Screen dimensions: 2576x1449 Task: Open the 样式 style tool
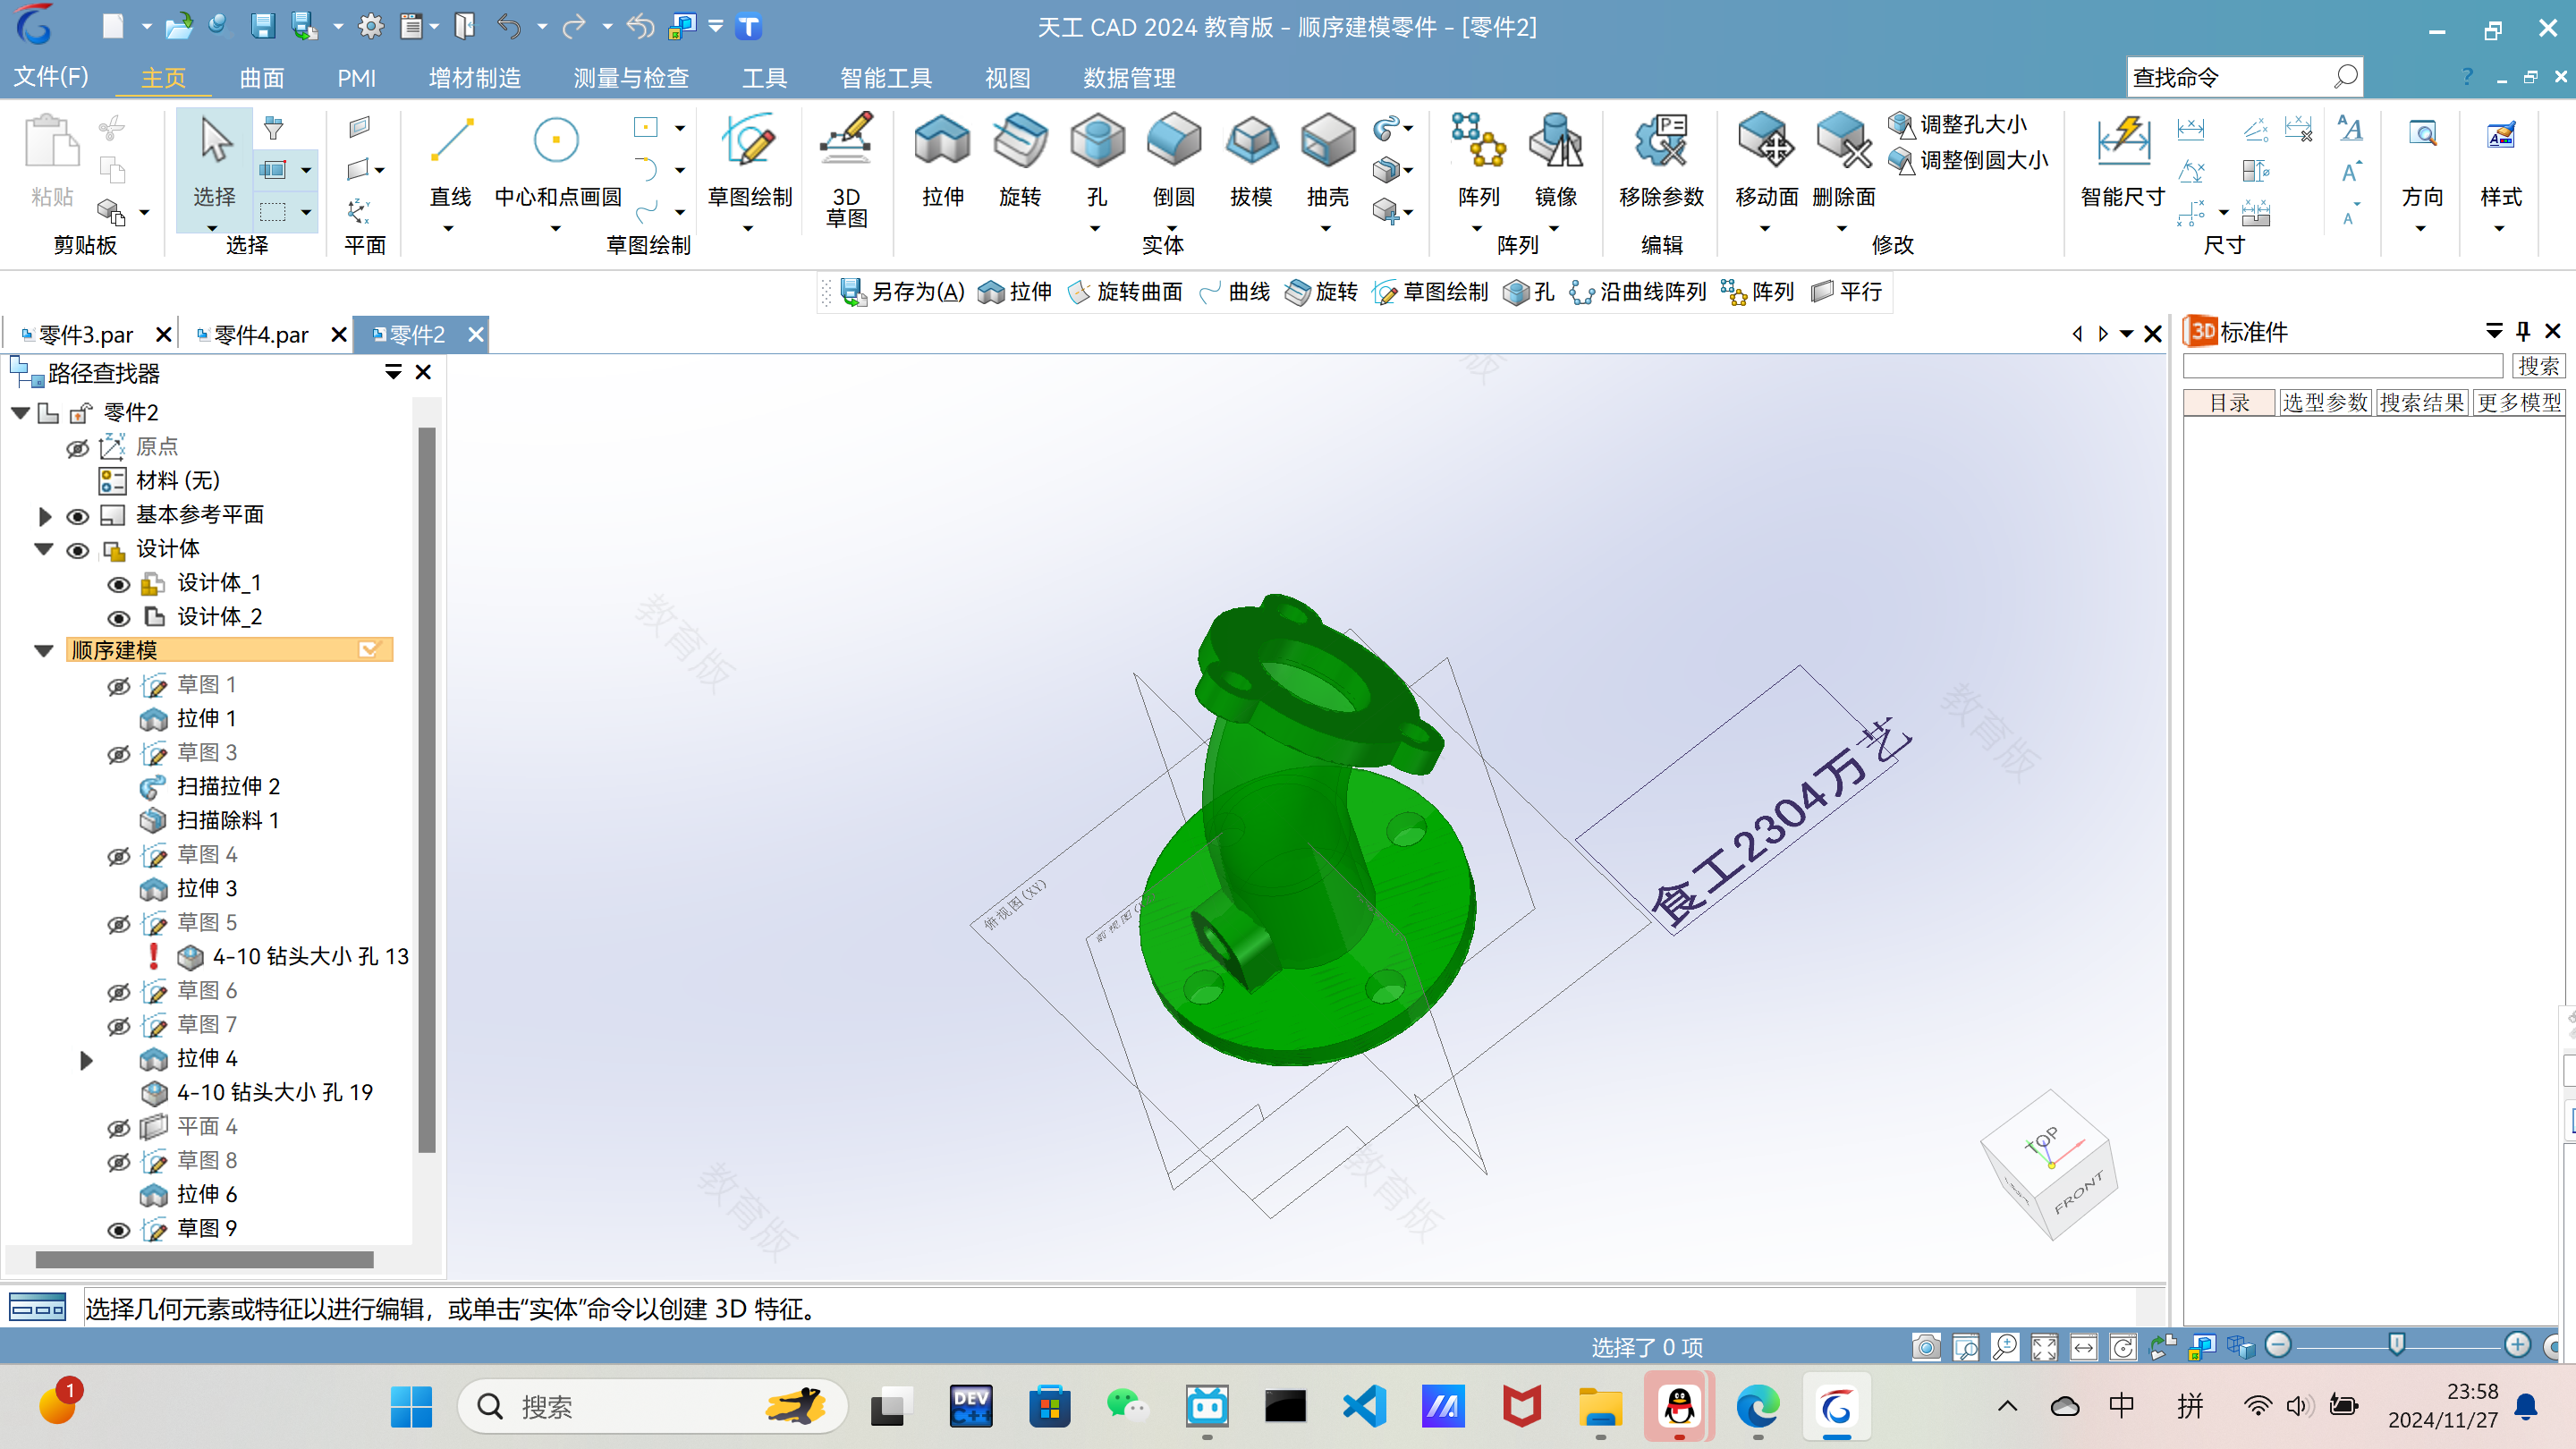(x=2500, y=160)
